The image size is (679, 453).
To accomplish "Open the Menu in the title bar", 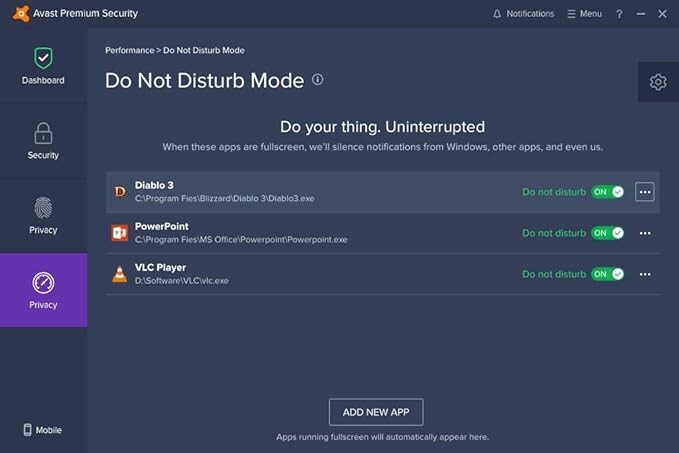I will (584, 14).
